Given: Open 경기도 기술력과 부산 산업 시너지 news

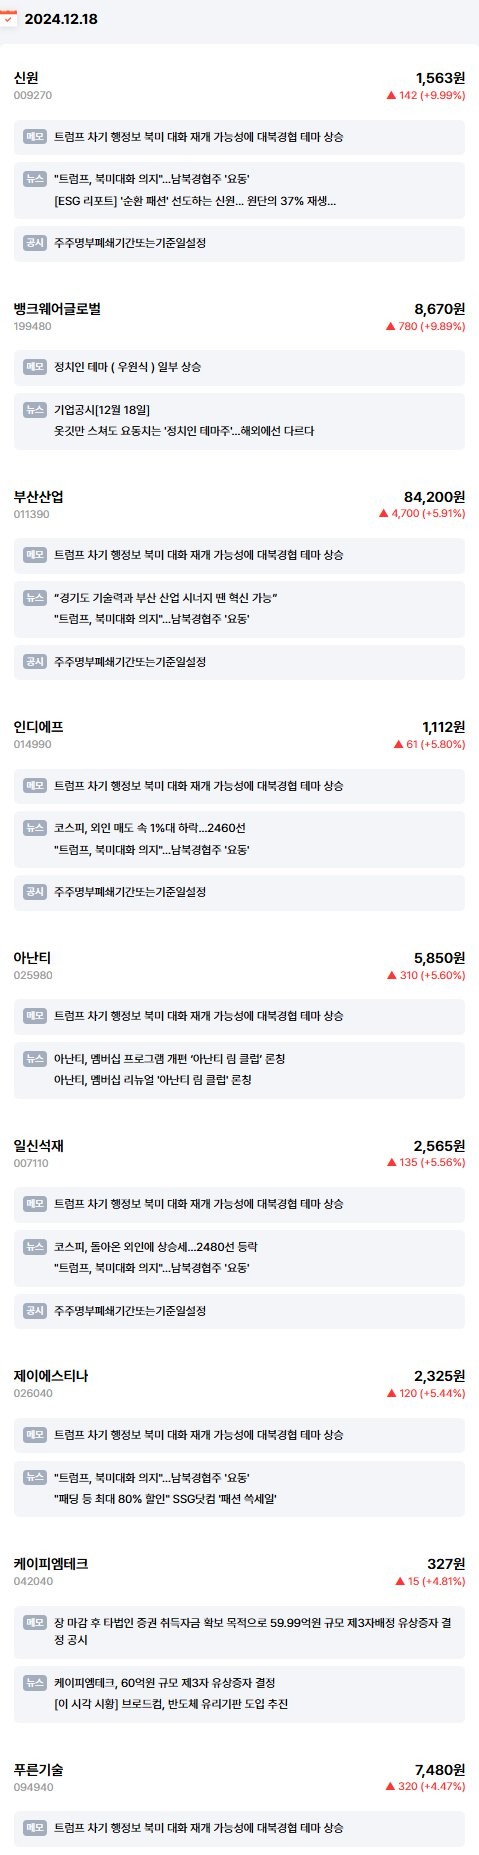Looking at the screenshot, I should pyautogui.click(x=165, y=597).
